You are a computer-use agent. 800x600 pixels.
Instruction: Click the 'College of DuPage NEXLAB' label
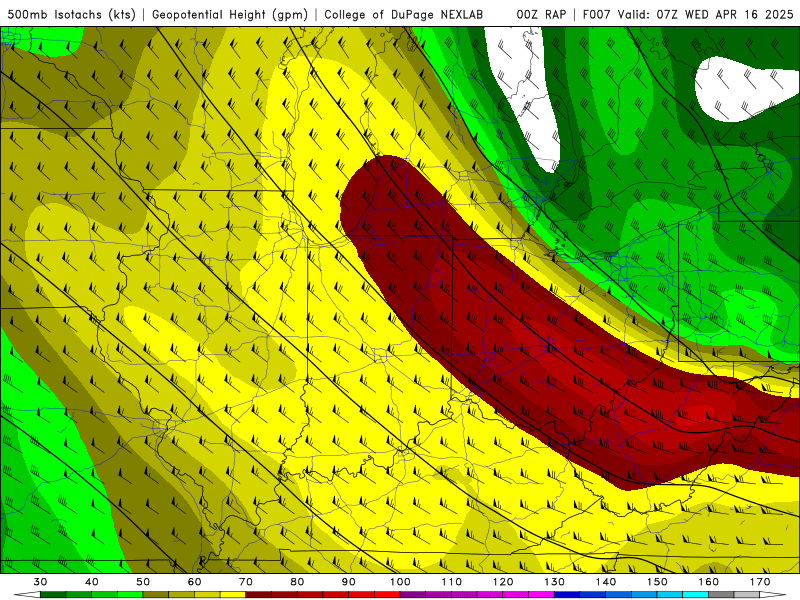pyautogui.click(x=404, y=14)
